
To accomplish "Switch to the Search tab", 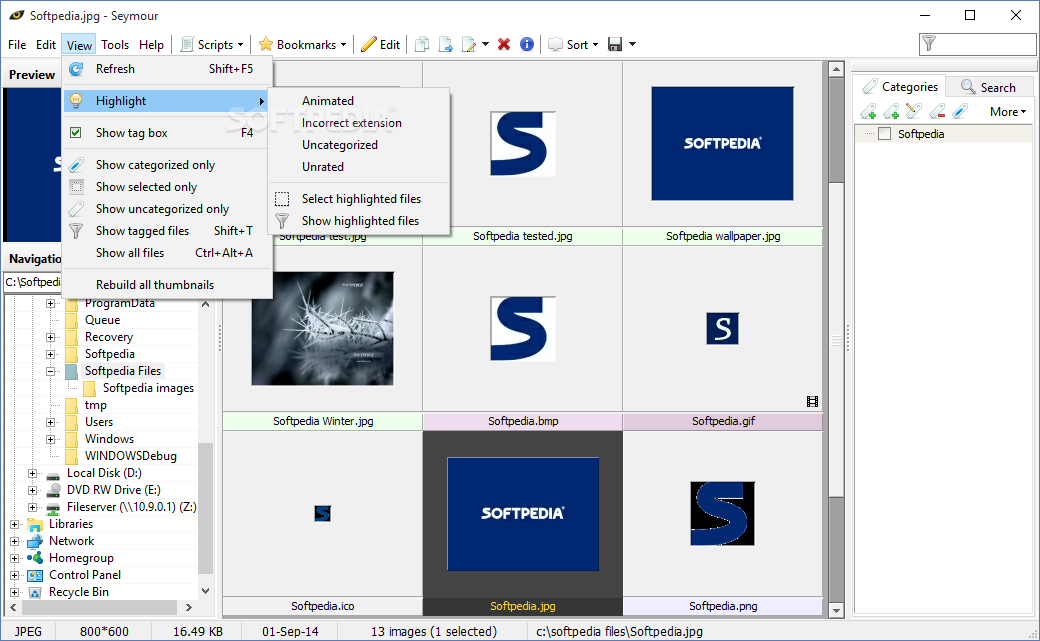I will 988,87.
